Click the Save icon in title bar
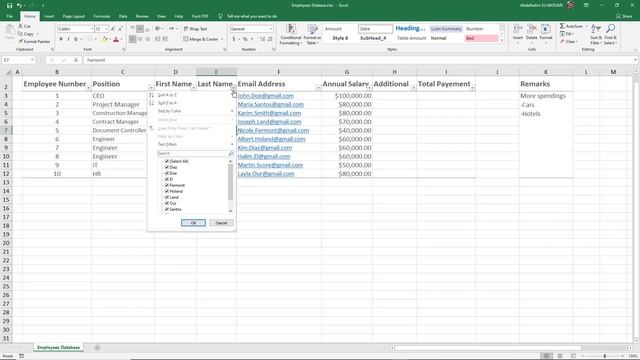 (9, 5)
